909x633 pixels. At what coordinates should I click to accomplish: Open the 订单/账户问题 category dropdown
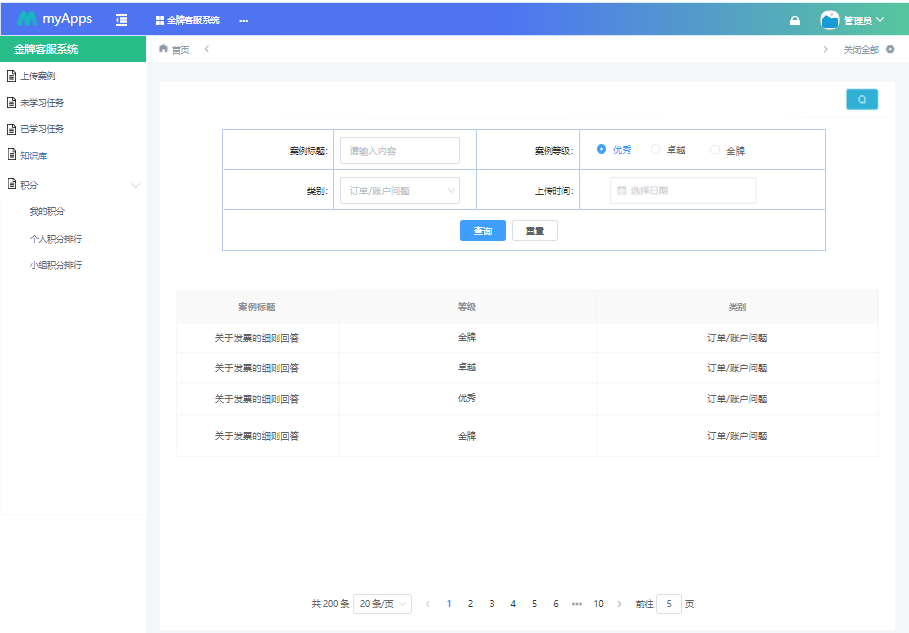tap(399, 190)
